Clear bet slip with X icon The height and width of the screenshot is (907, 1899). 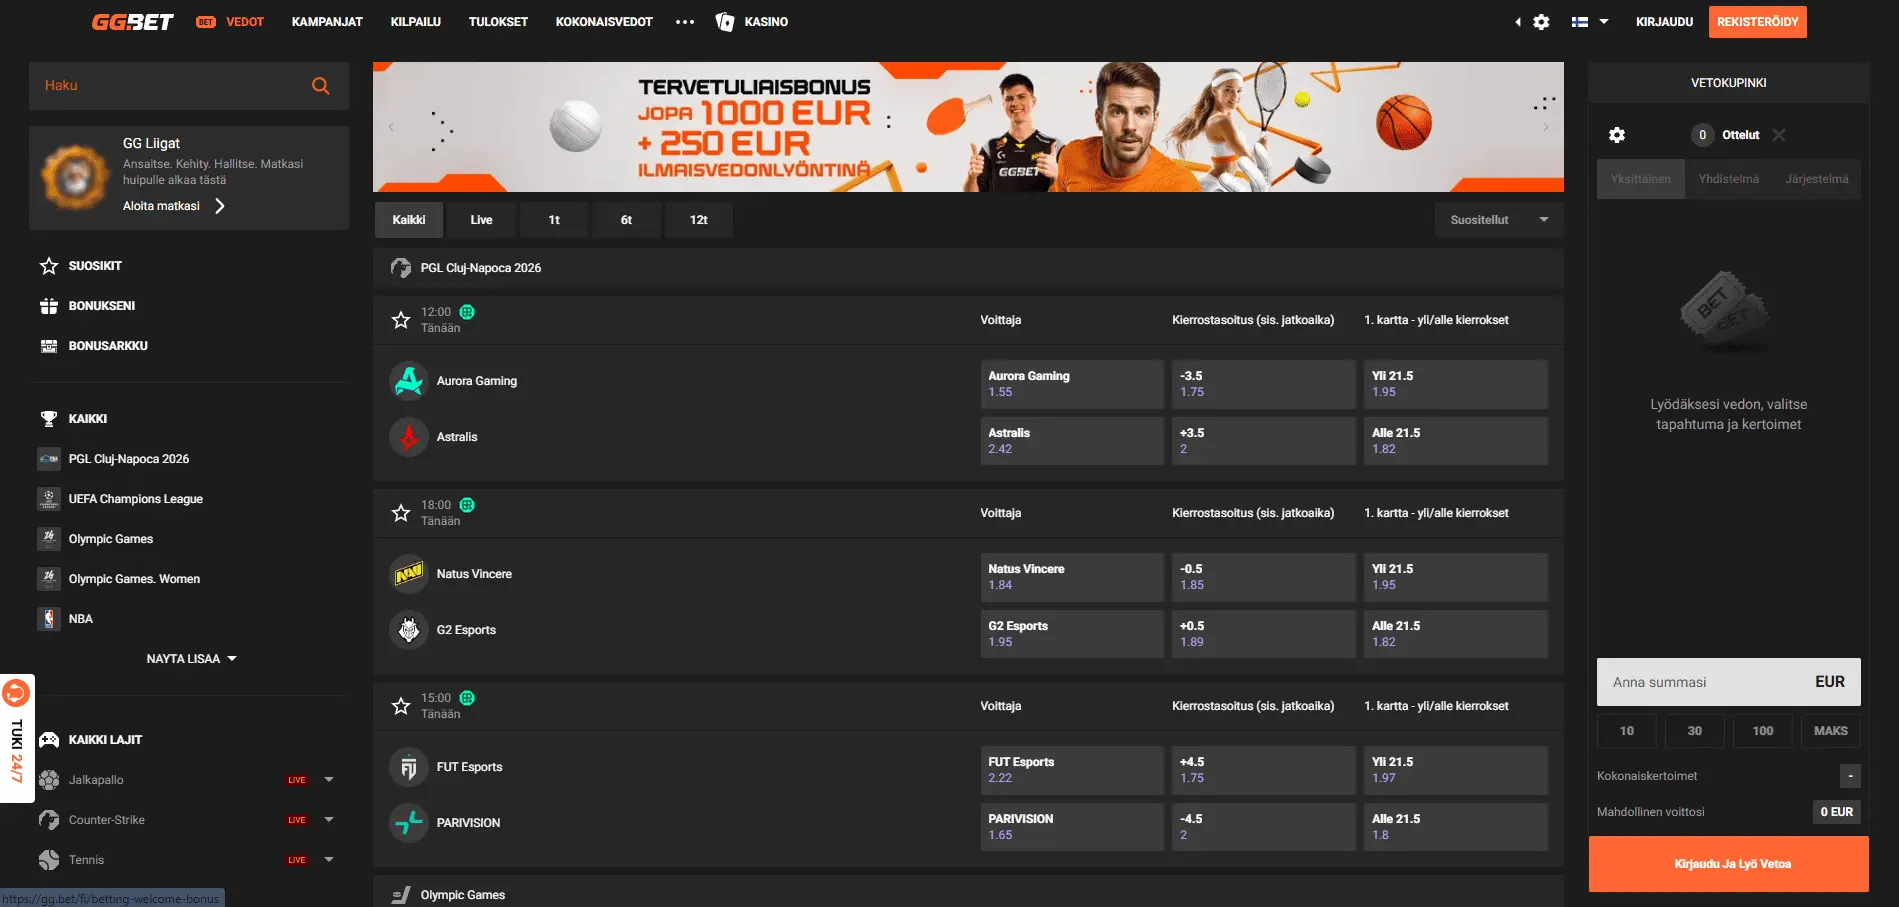tap(1778, 135)
